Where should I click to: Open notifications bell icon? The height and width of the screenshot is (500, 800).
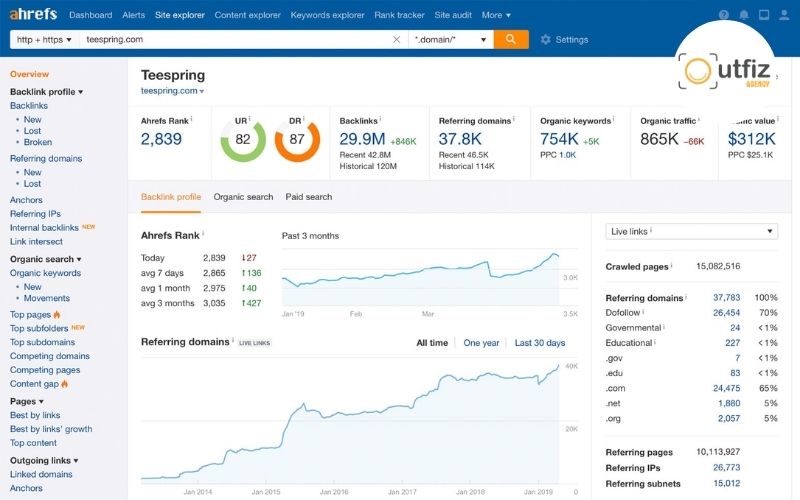click(744, 15)
